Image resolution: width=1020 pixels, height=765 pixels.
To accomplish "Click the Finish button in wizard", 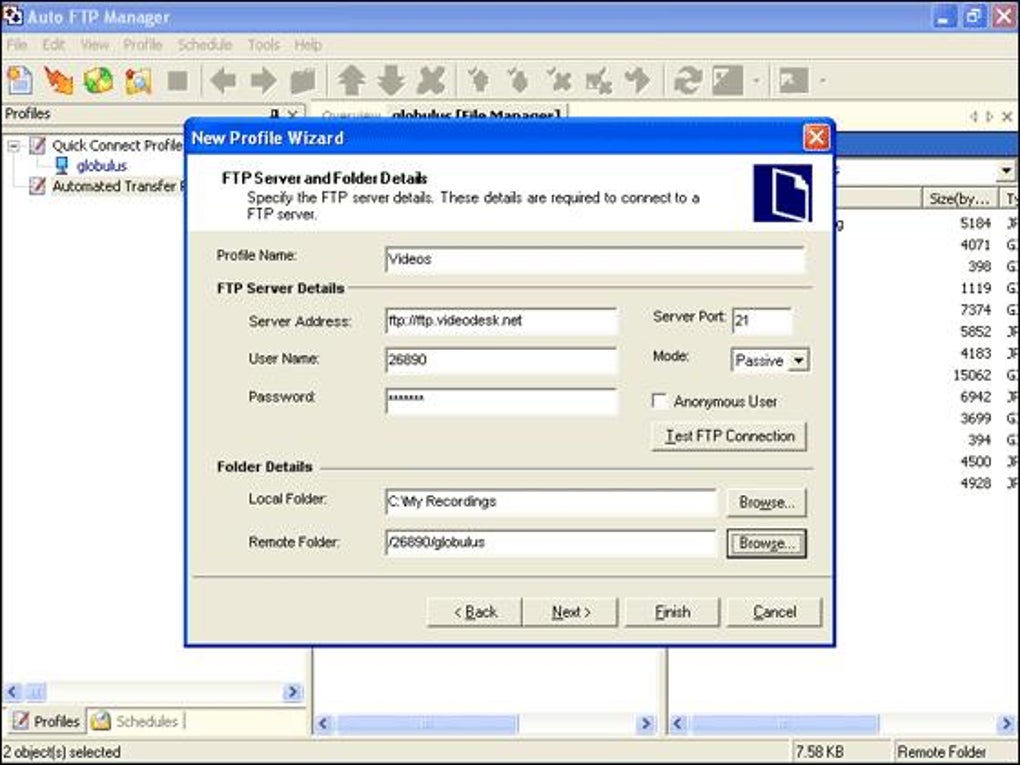I will pyautogui.click(x=672, y=612).
